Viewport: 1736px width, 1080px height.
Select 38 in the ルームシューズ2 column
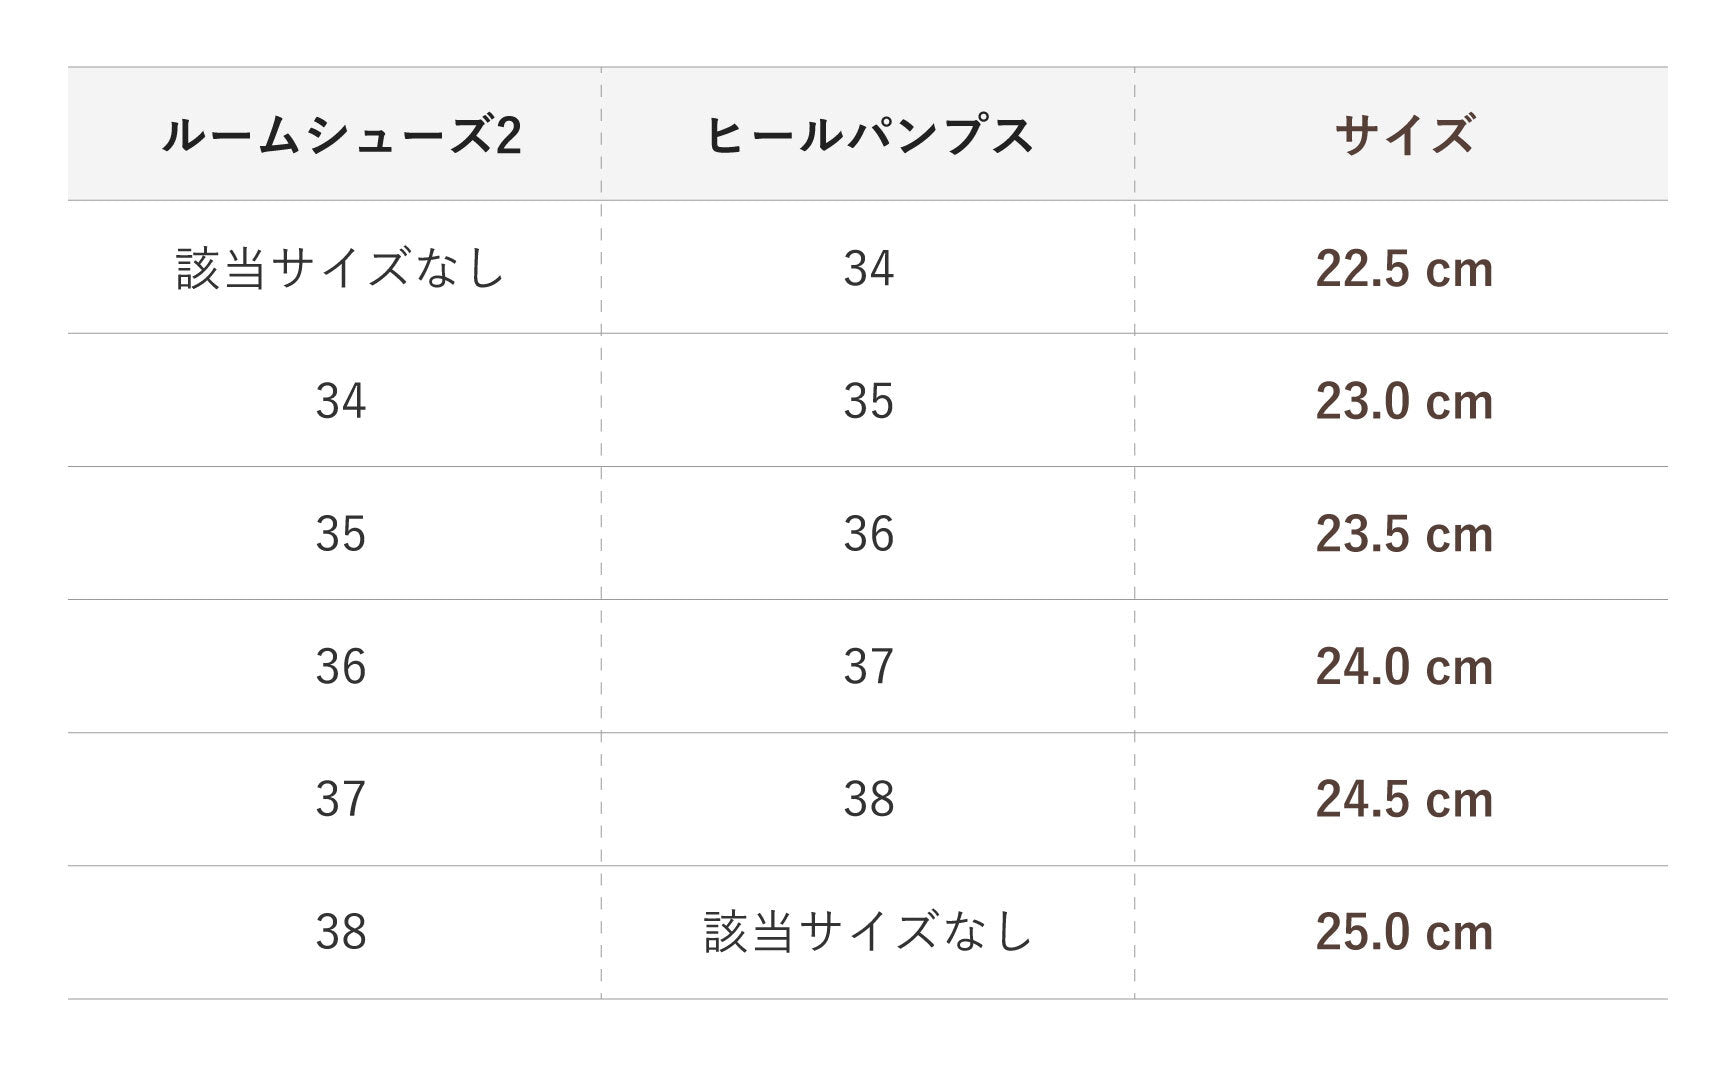[341, 932]
